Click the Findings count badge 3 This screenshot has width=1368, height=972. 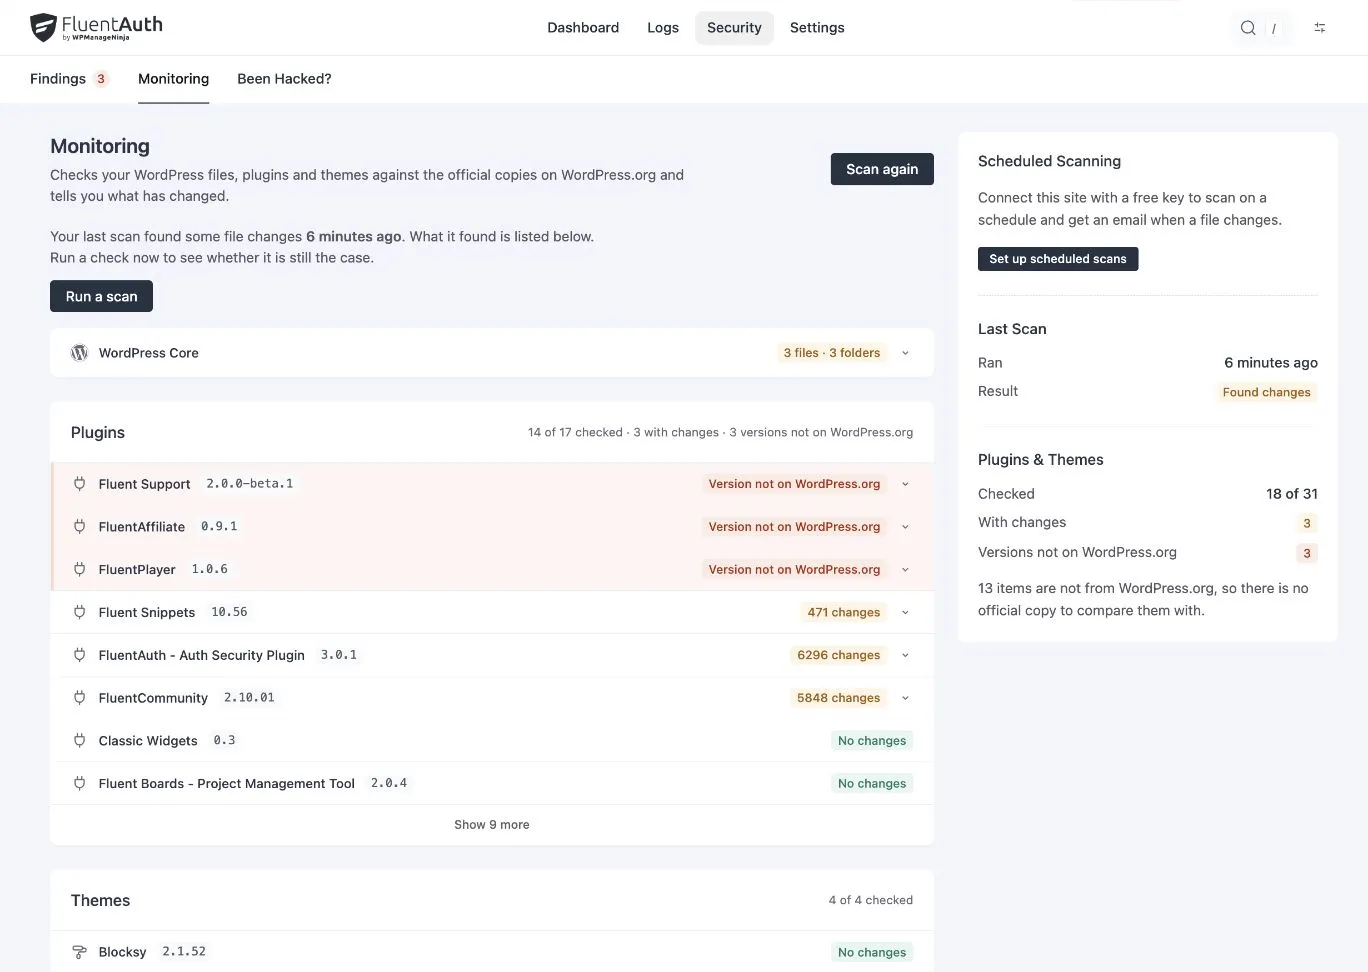(101, 79)
